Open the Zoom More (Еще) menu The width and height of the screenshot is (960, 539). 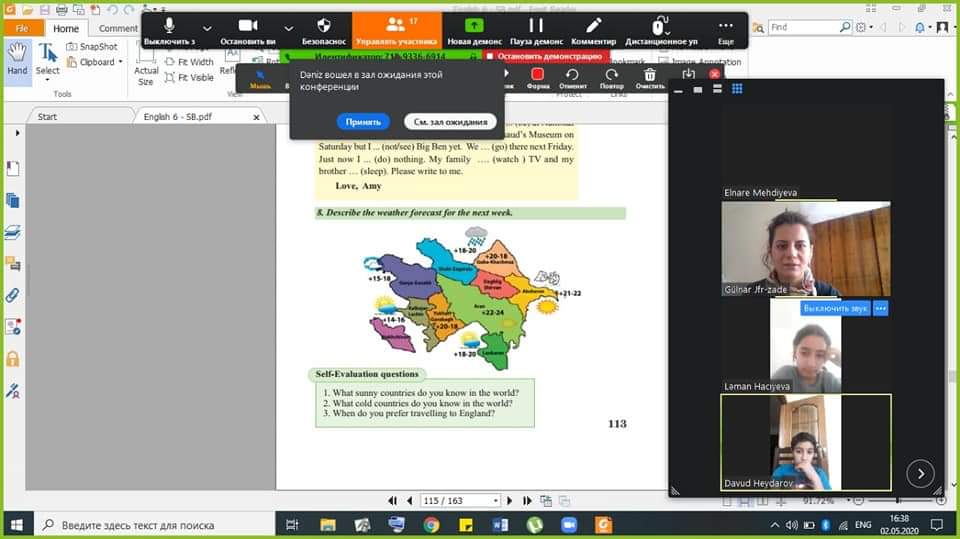click(726, 31)
